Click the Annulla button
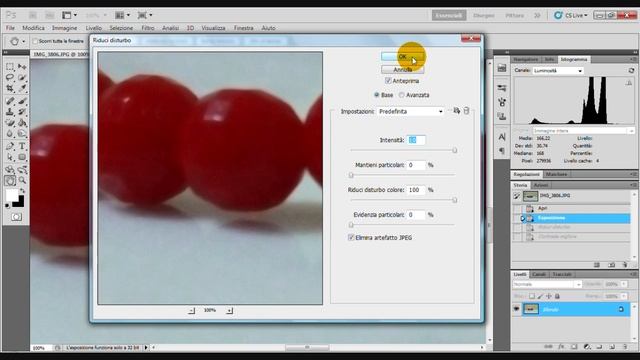Image resolution: width=640 pixels, height=360 pixels. [402, 69]
